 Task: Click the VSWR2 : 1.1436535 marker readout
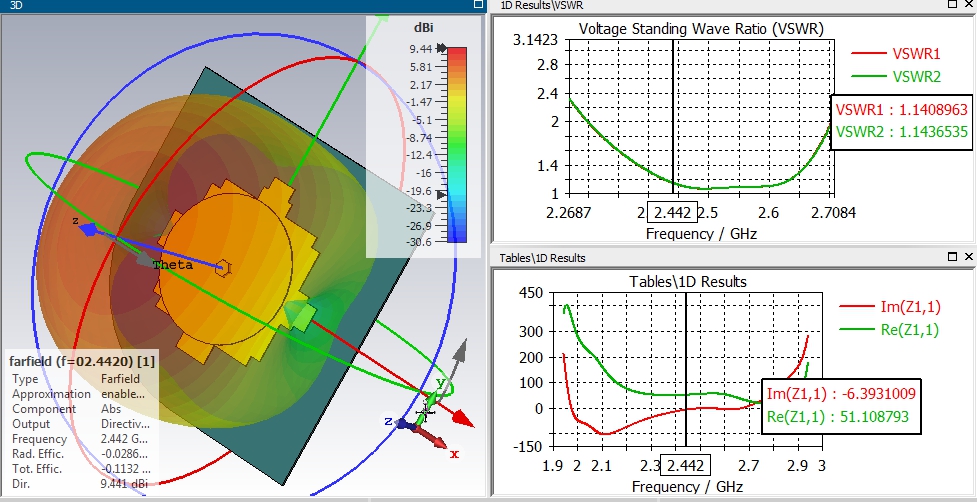[x=902, y=132]
